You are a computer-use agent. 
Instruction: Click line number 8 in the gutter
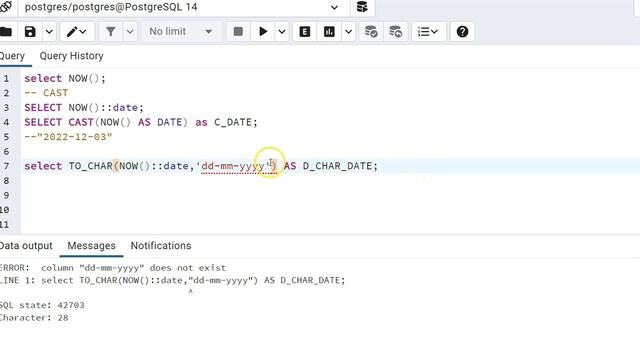click(x=6, y=181)
